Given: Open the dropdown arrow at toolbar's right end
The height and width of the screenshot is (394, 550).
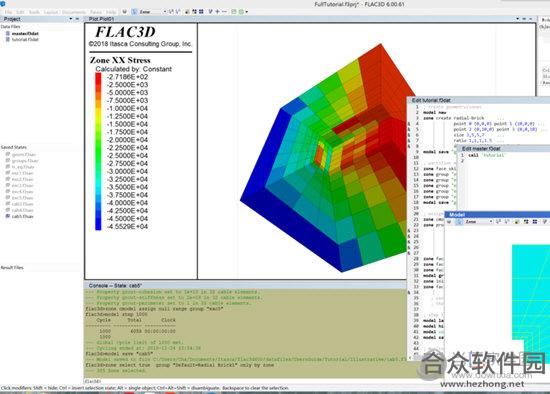Looking at the screenshot, I should 247,12.
